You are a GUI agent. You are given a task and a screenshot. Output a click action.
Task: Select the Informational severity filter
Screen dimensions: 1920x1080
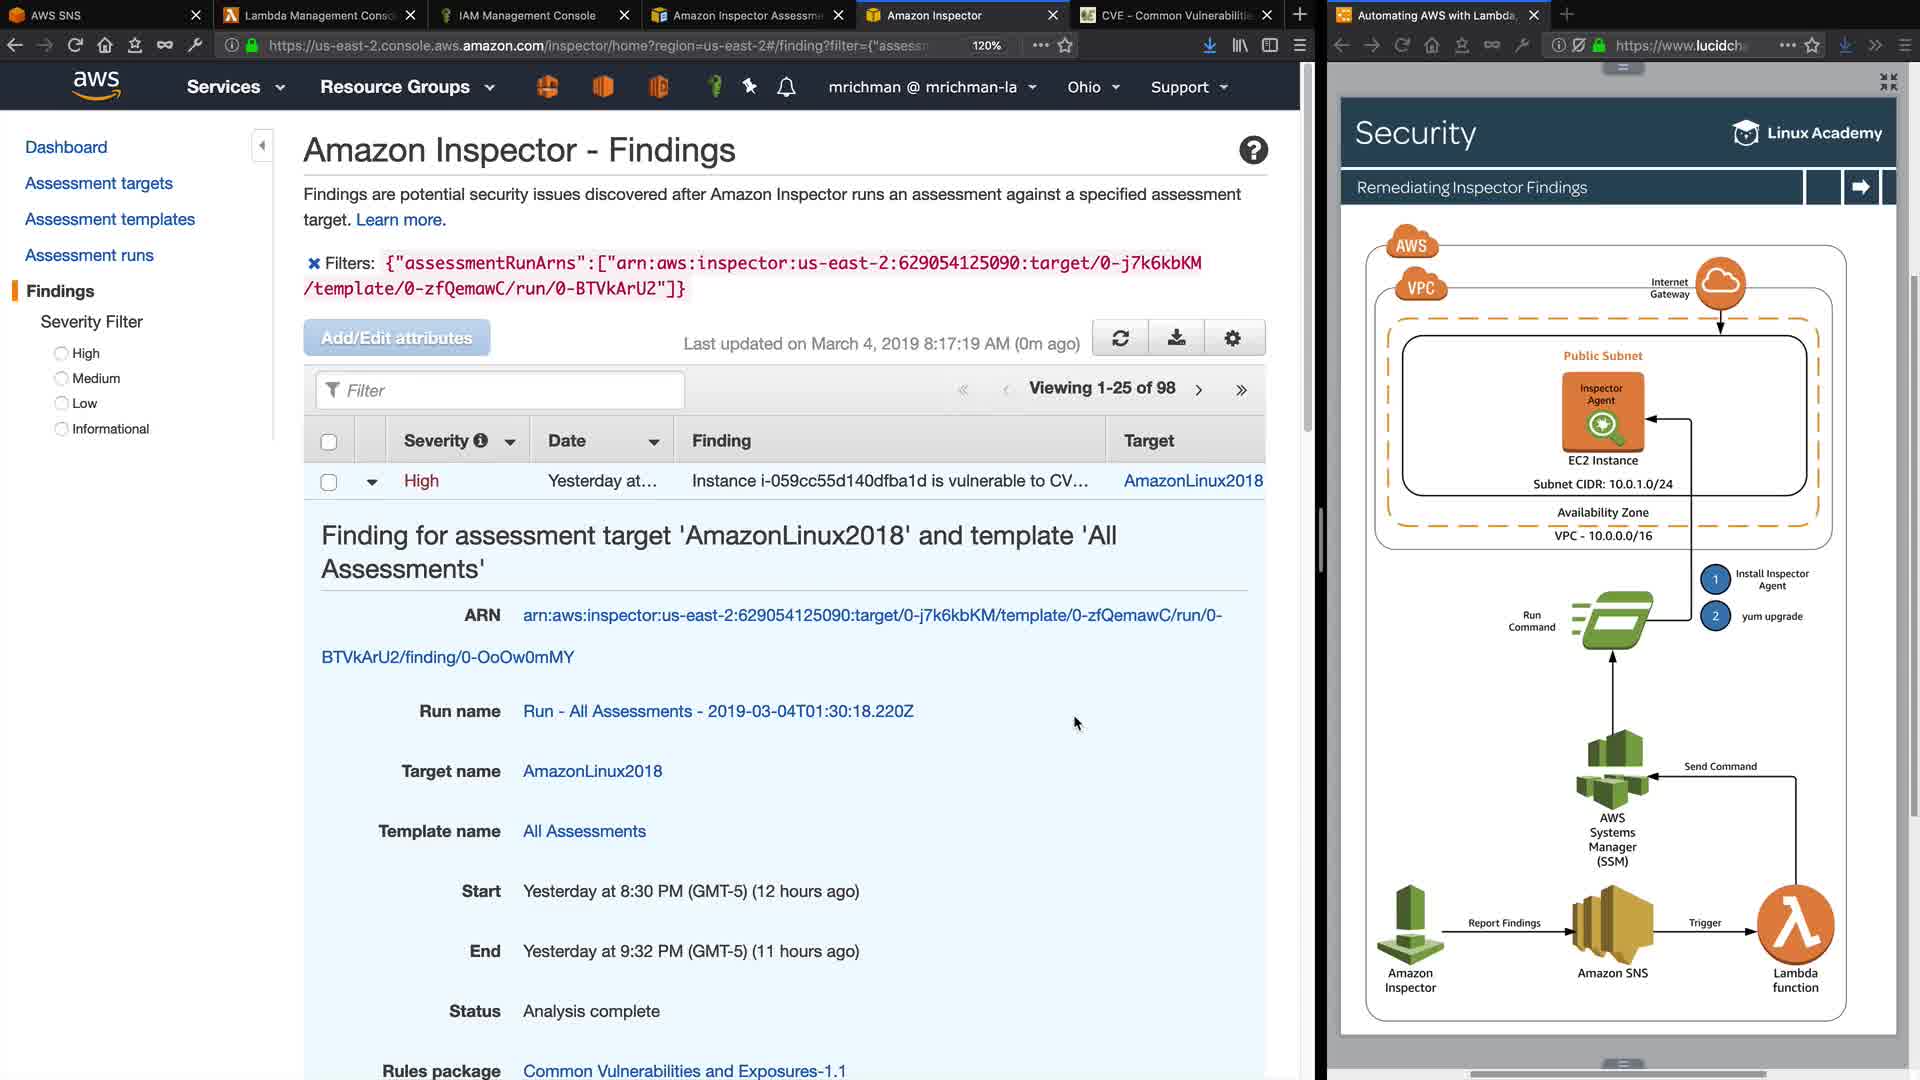pos(61,429)
